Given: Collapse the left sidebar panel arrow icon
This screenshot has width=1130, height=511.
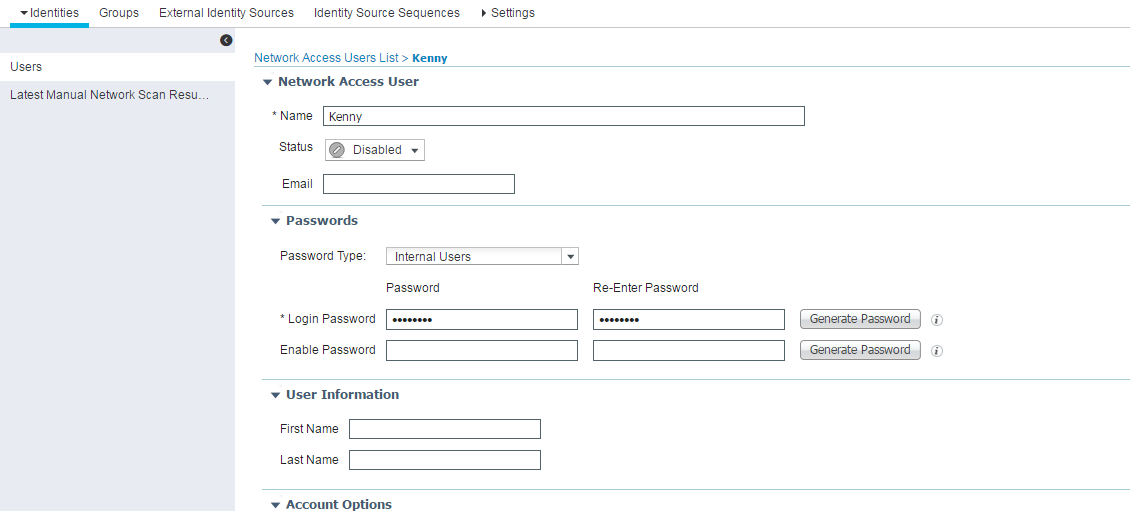Looking at the screenshot, I should (x=226, y=40).
